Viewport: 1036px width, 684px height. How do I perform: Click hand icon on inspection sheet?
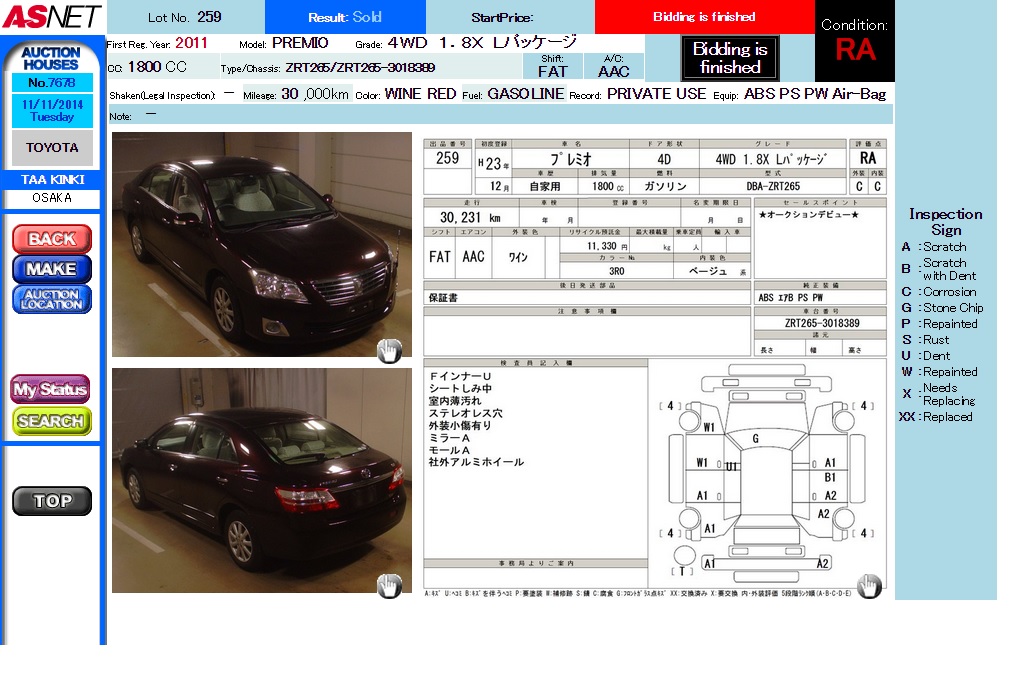869,585
